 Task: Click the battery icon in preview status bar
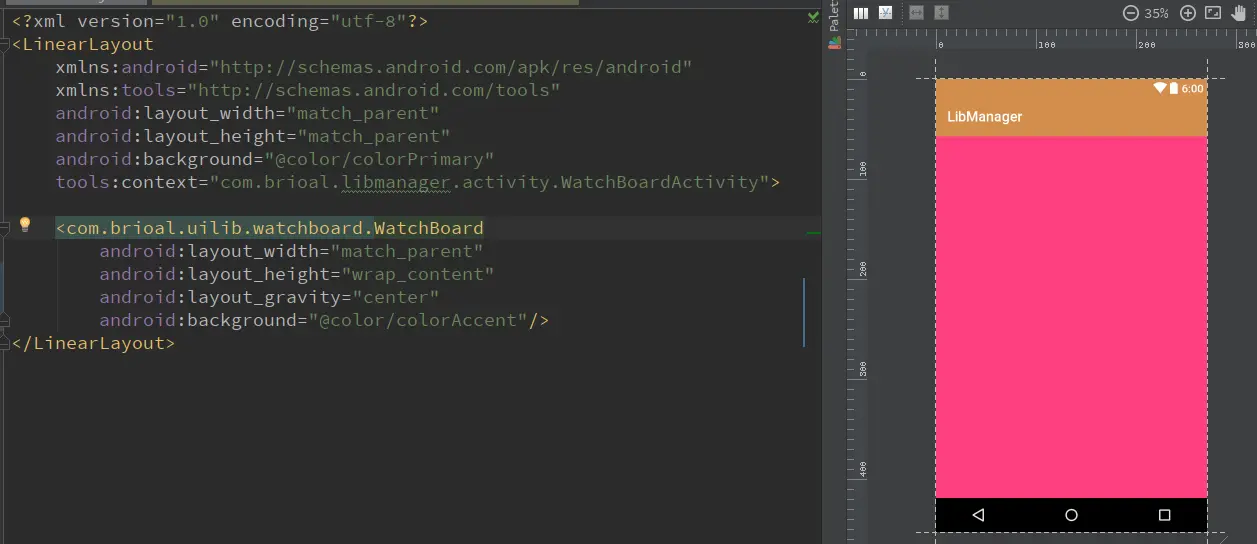pos(1174,88)
